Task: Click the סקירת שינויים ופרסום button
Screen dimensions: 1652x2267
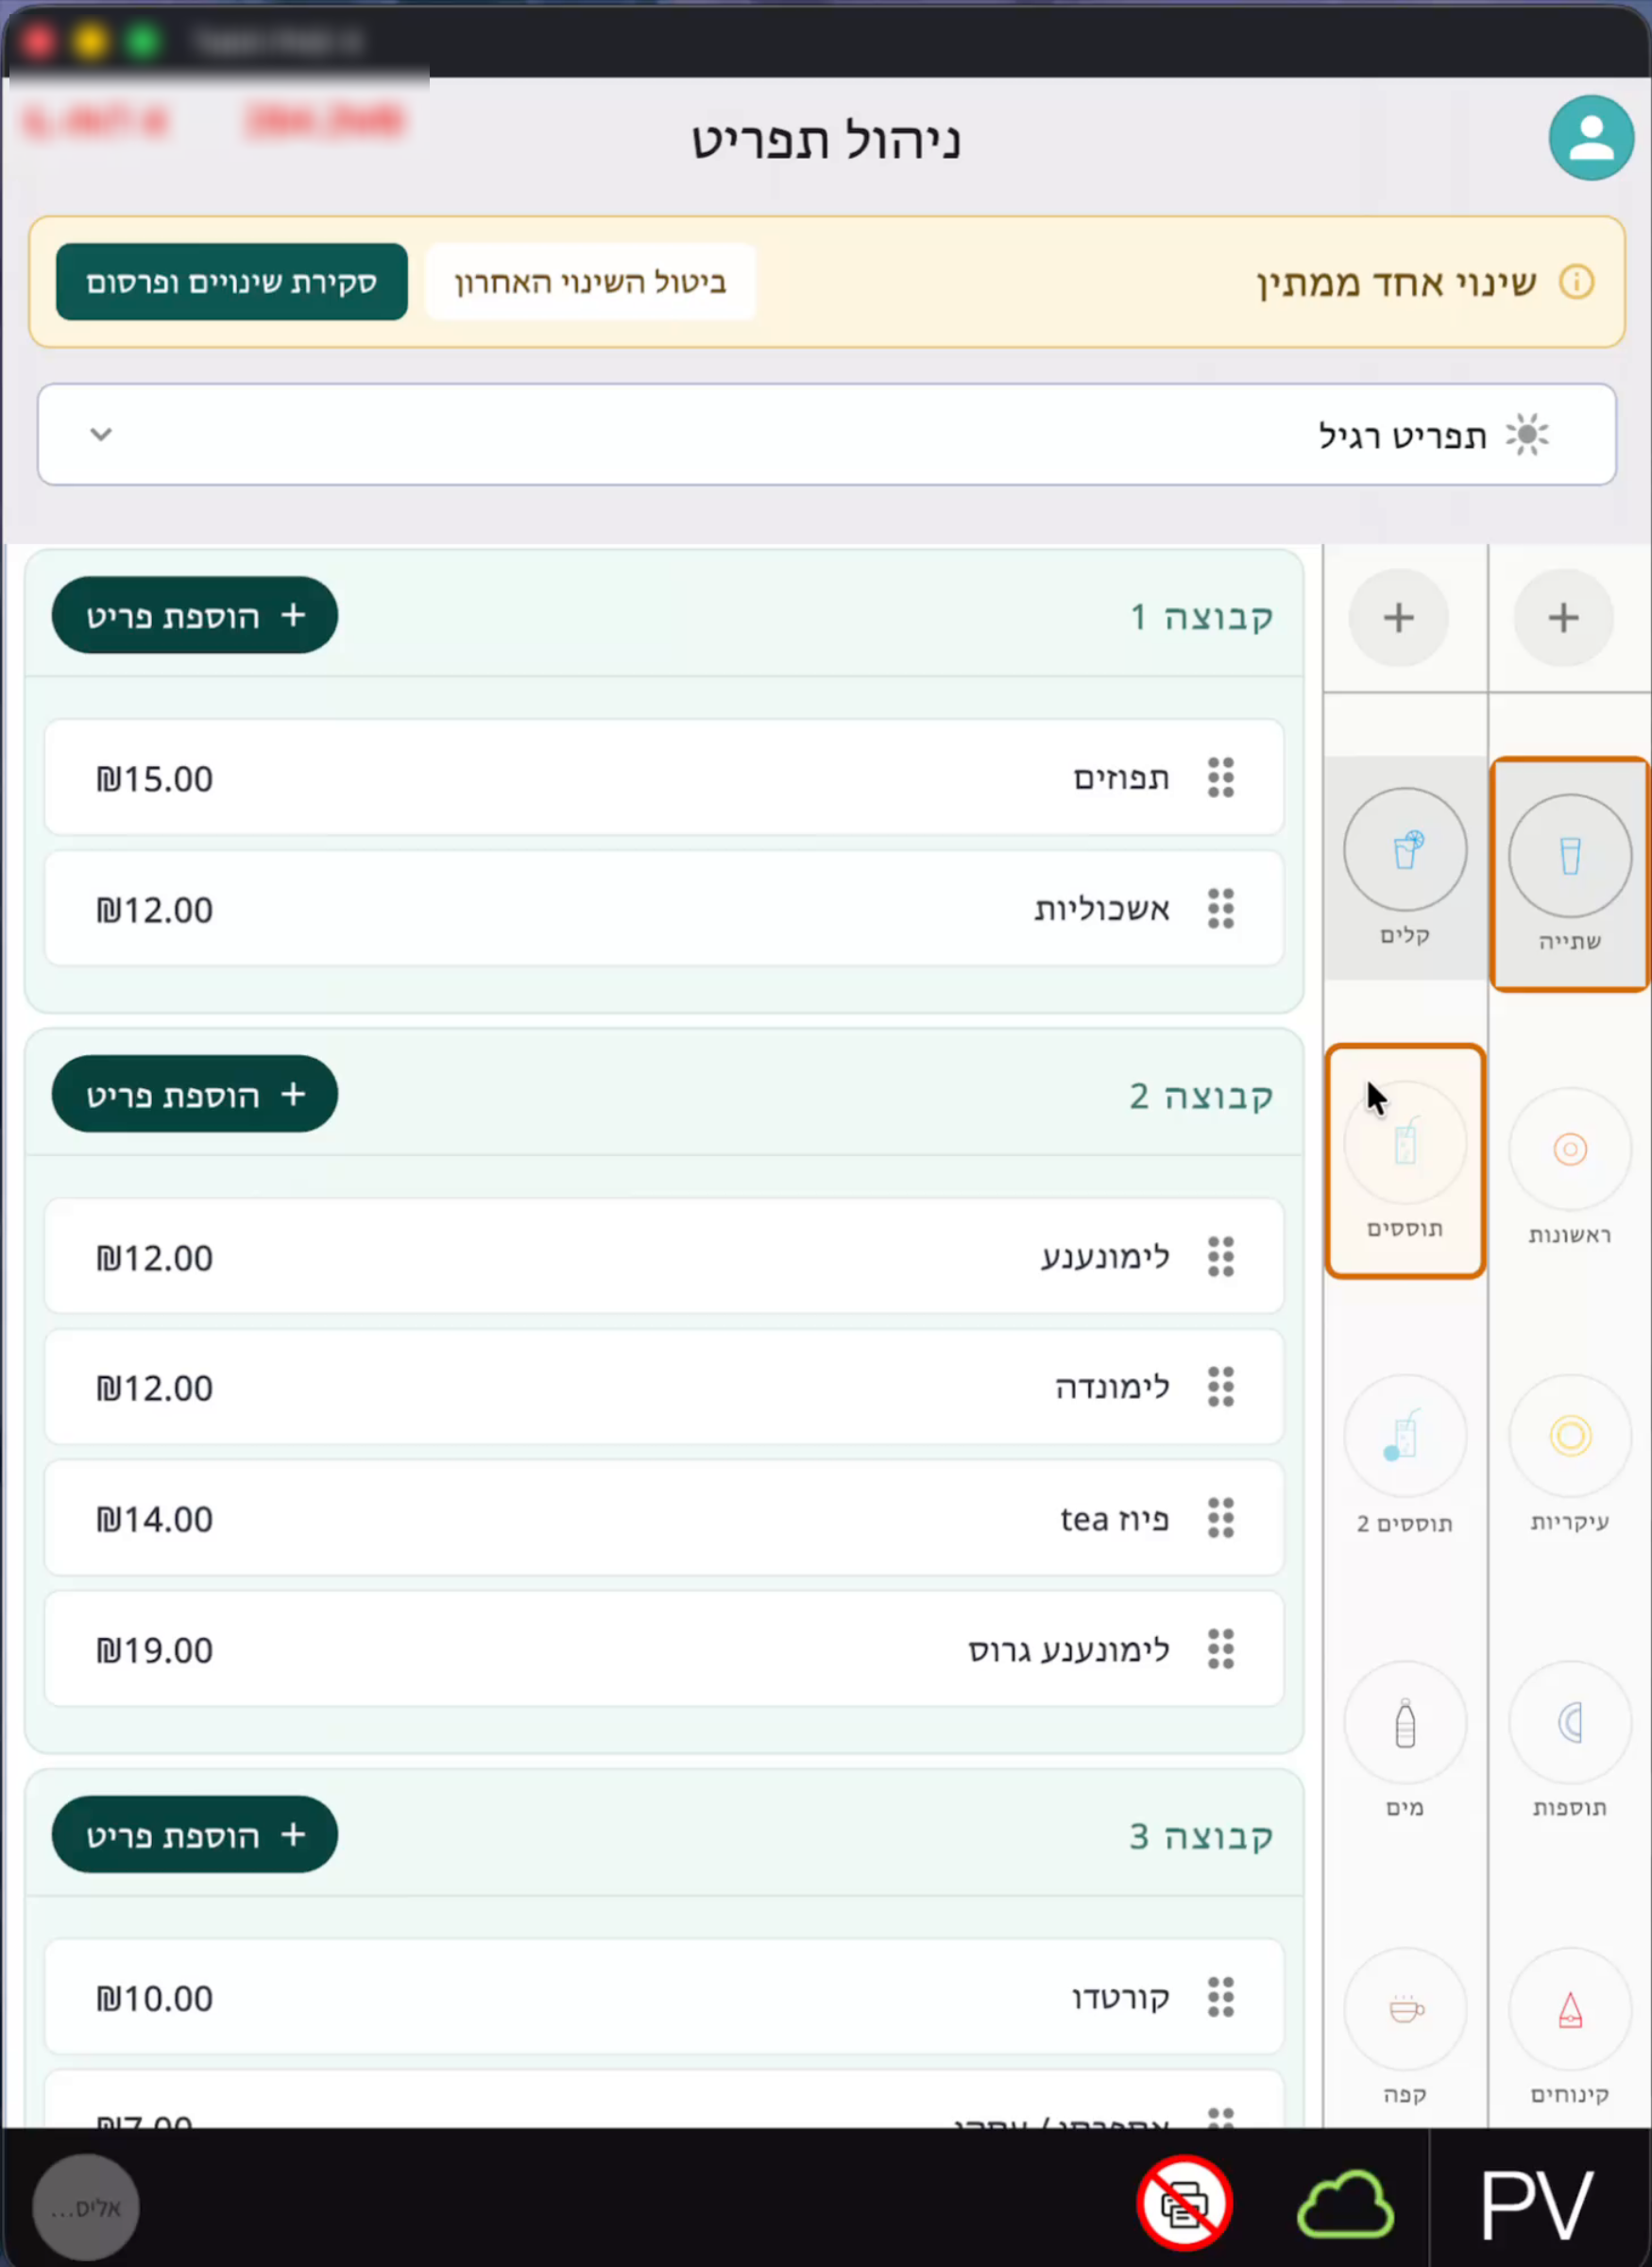Action: (232, 282)
